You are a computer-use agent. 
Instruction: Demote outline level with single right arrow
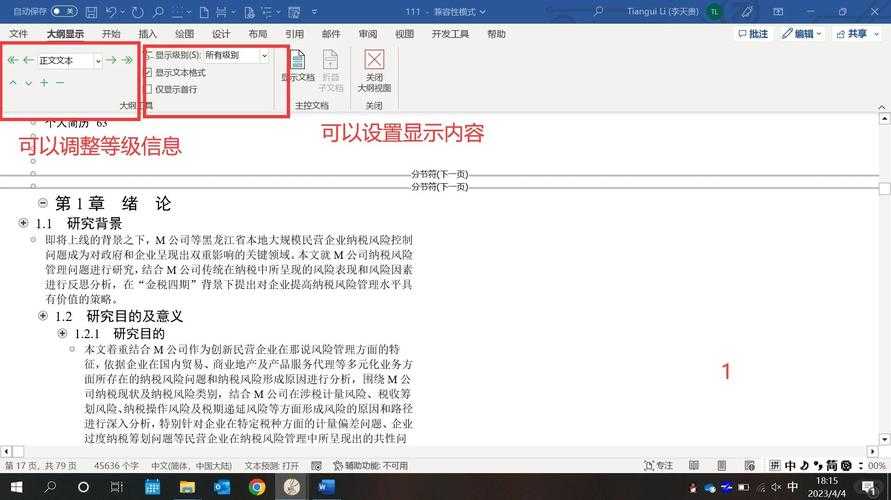(x=111, y=60)
